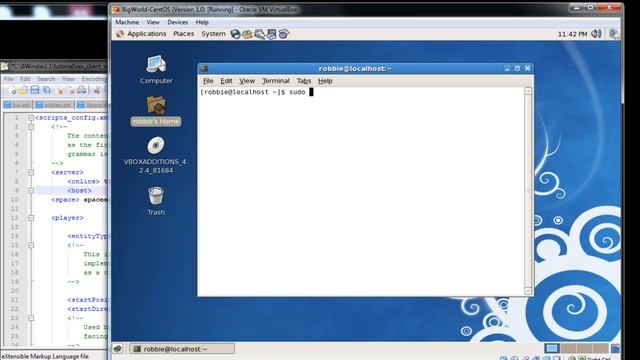This screenshot has width=640, height=360.
Task: Open Edit menu in Notepad++ window
Action: coord(25,79)
